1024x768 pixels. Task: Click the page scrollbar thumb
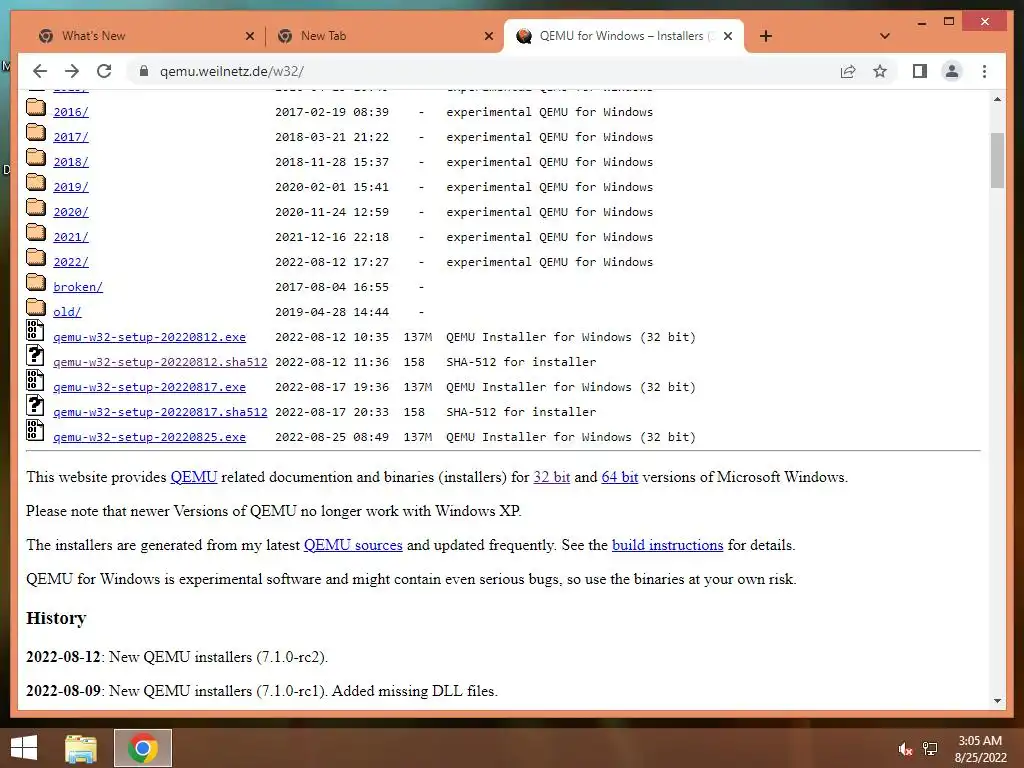click(x=997, y=160)
